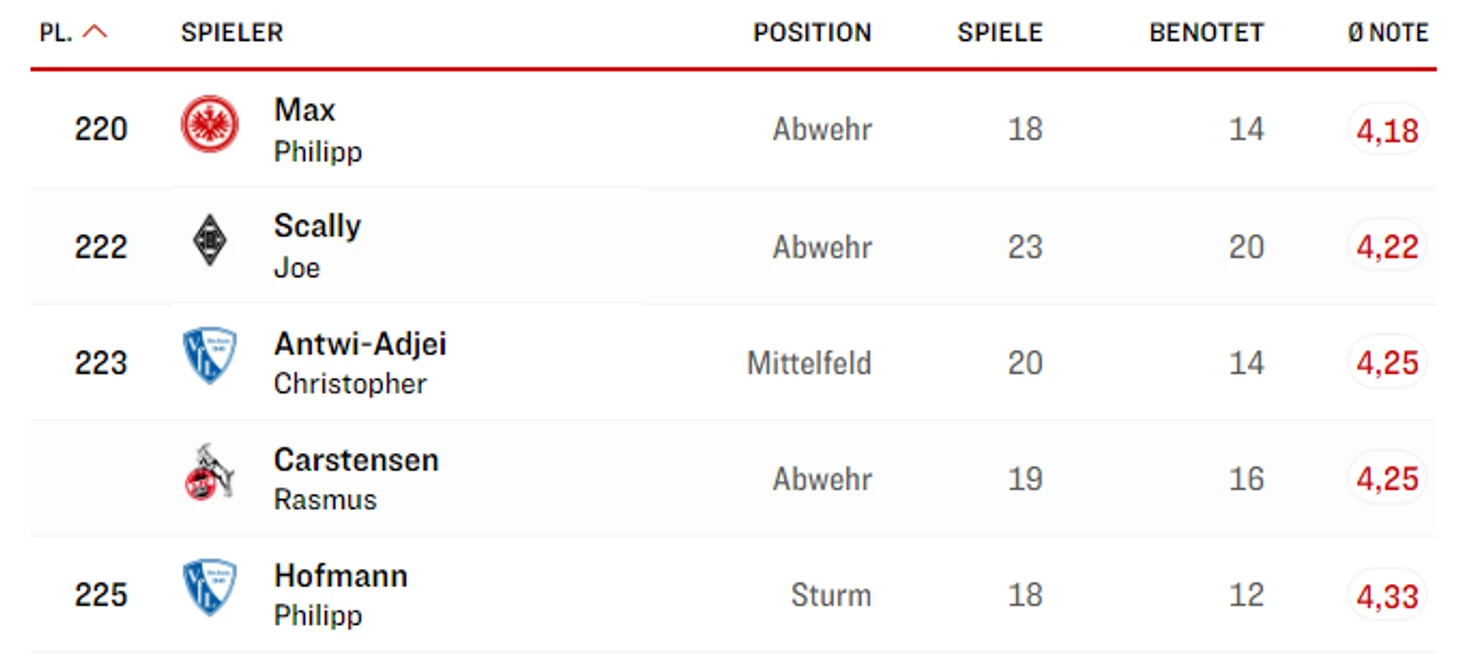Screen dimensions: 1460x659
Task: Toggle the PL. sort arrow
Action: click(x=95, y=32)
